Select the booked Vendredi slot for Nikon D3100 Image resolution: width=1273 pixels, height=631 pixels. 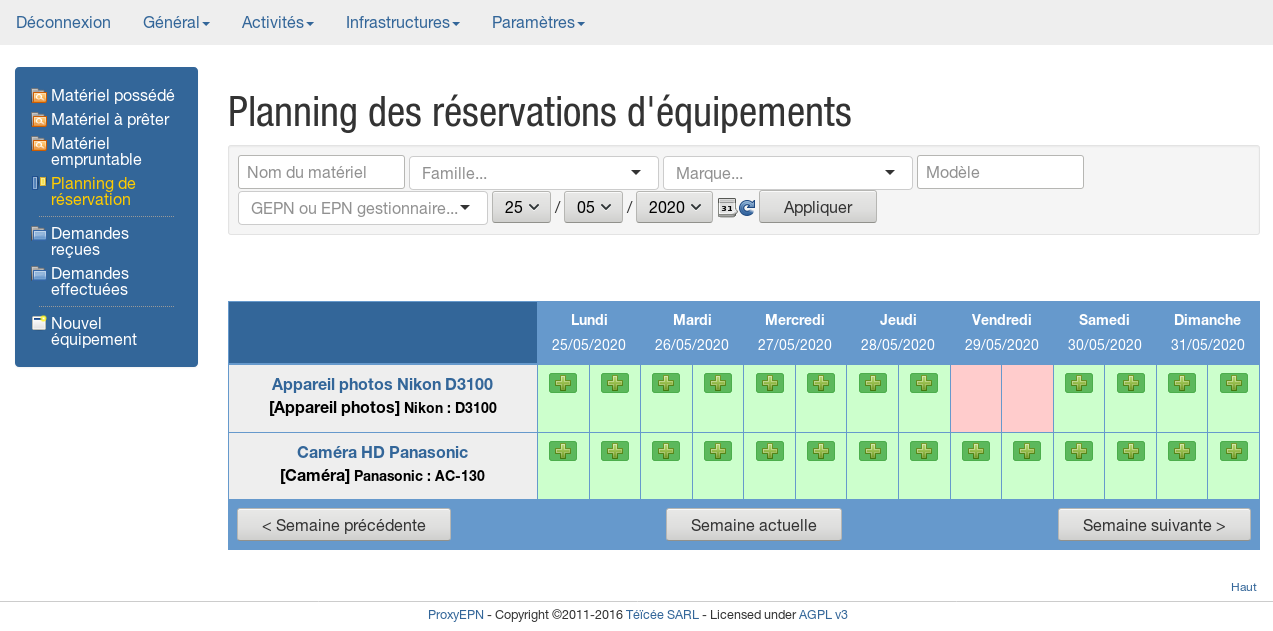click(x=976, y=398)
